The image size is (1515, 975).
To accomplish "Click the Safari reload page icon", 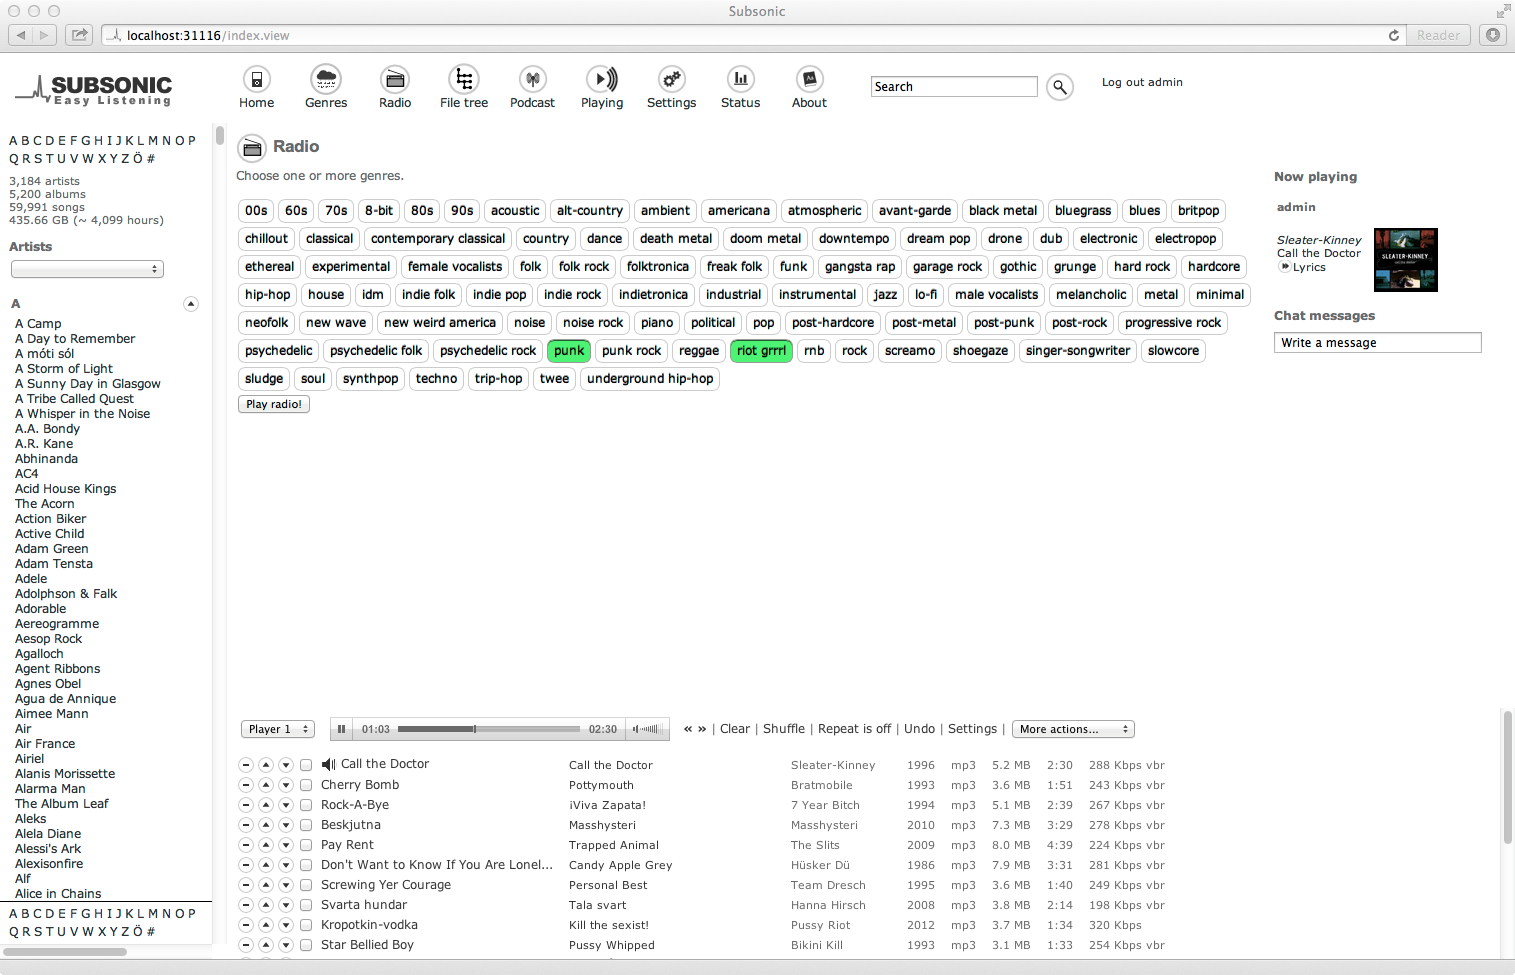I will (1394, 35).
